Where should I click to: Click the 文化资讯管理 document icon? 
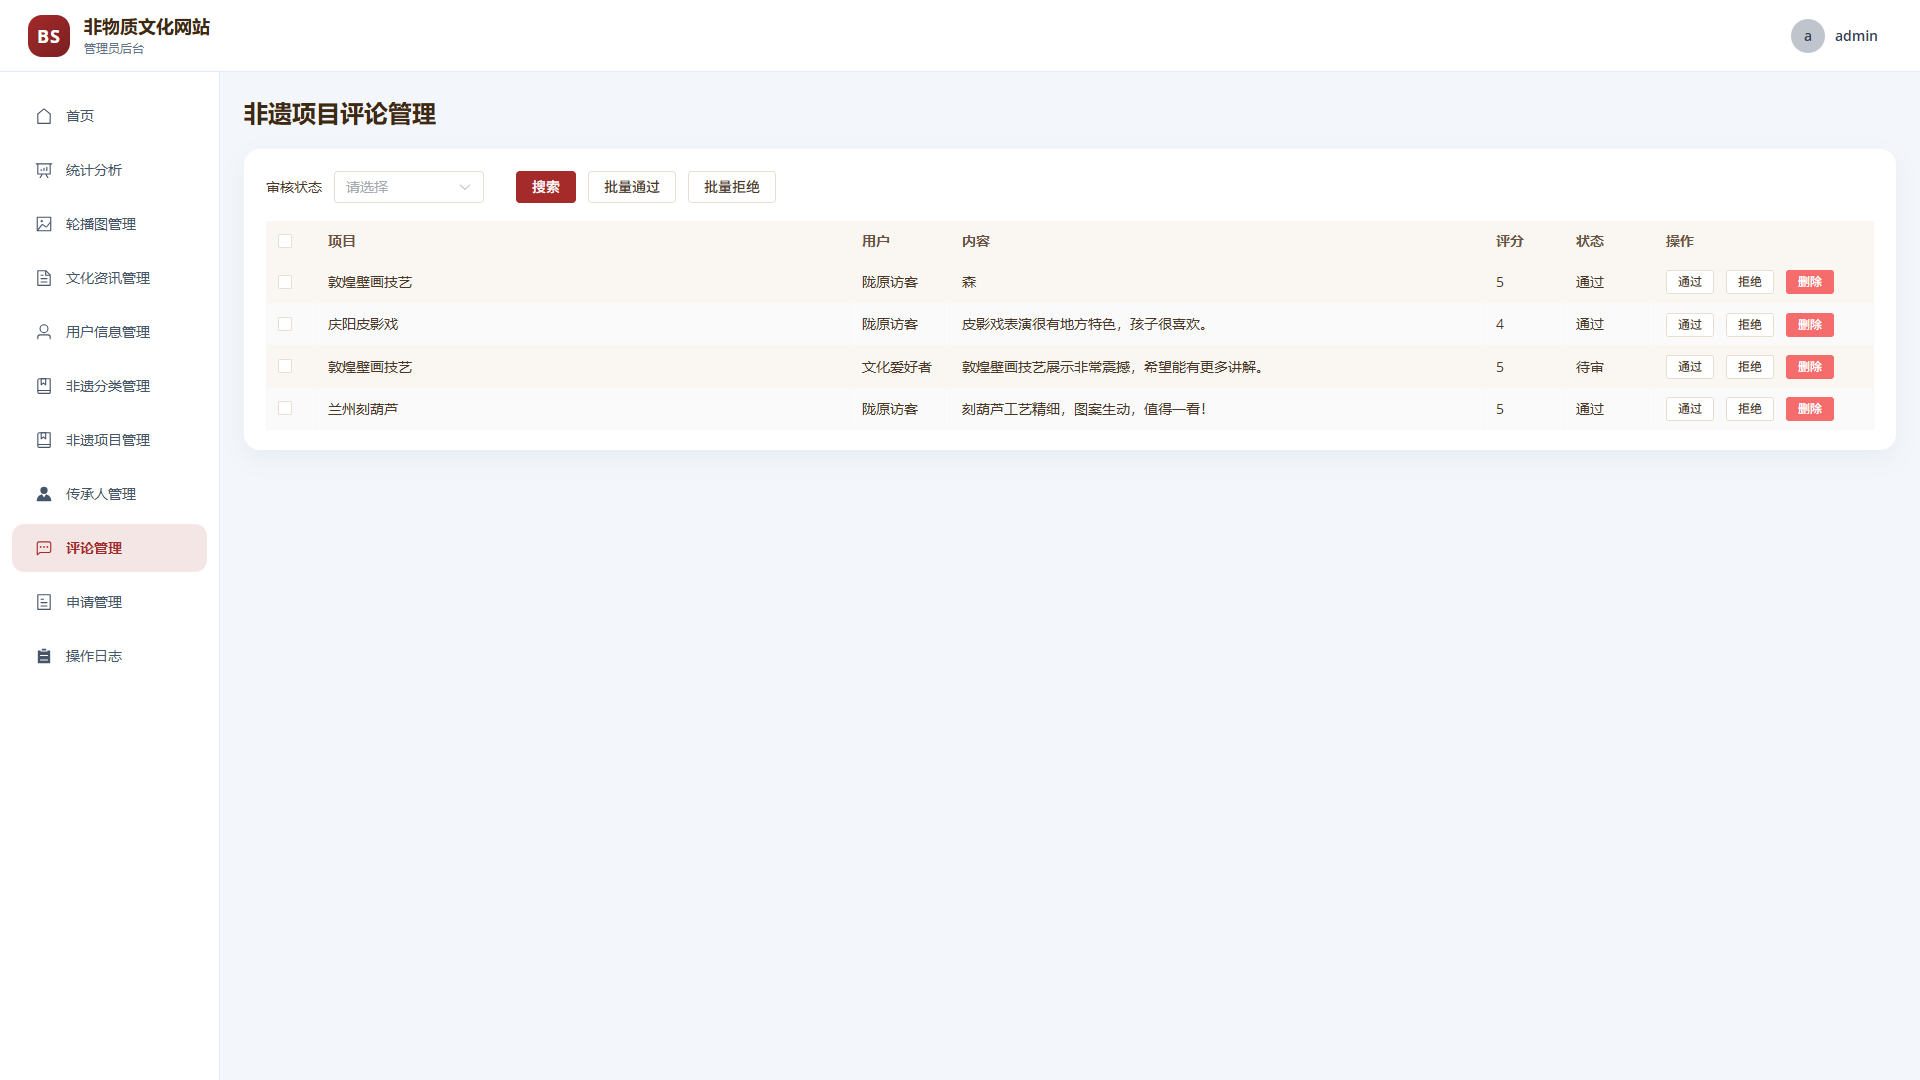[44, 278]
